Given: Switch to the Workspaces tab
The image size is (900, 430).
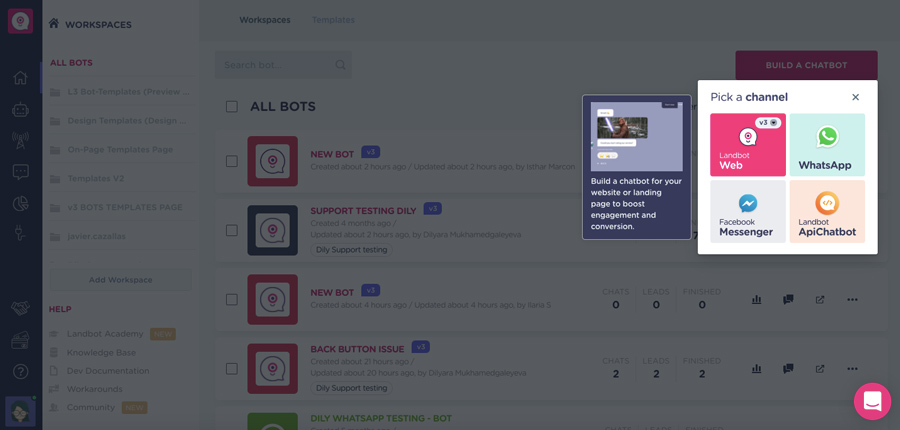Looking at the screenshot, I should [265, 20].
